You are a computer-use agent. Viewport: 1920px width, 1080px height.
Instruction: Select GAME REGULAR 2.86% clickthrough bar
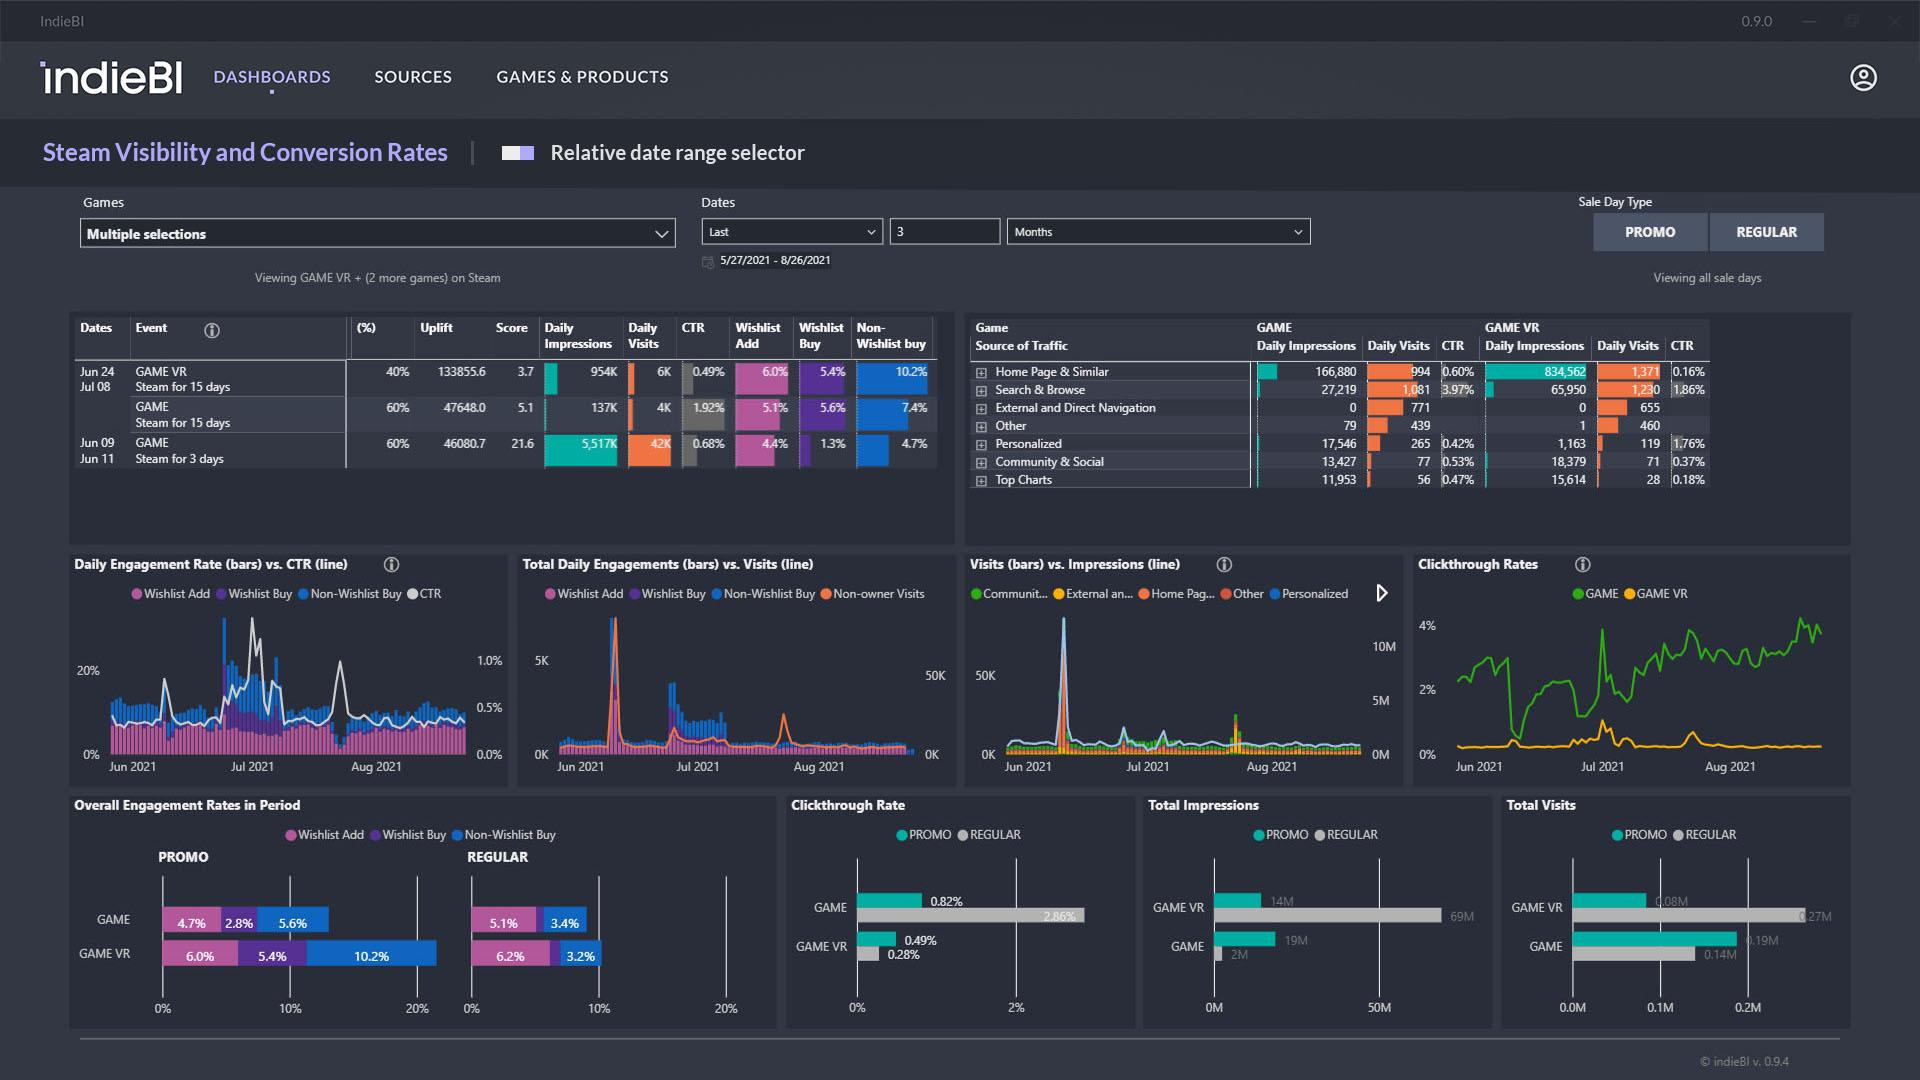point(970,916)
